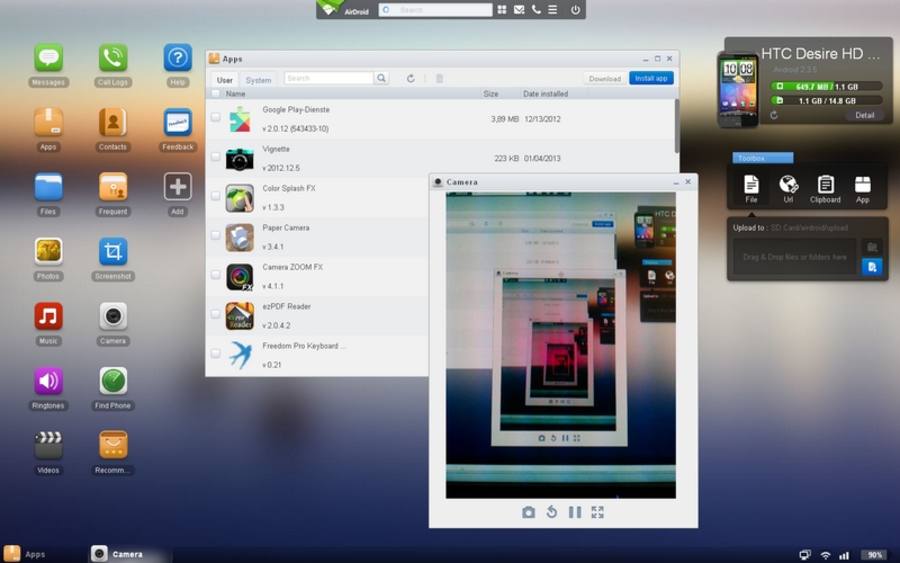The image size is (900, 563).
Task: Toggle the select-all checkbox beside Name
Action: [215, 94]
